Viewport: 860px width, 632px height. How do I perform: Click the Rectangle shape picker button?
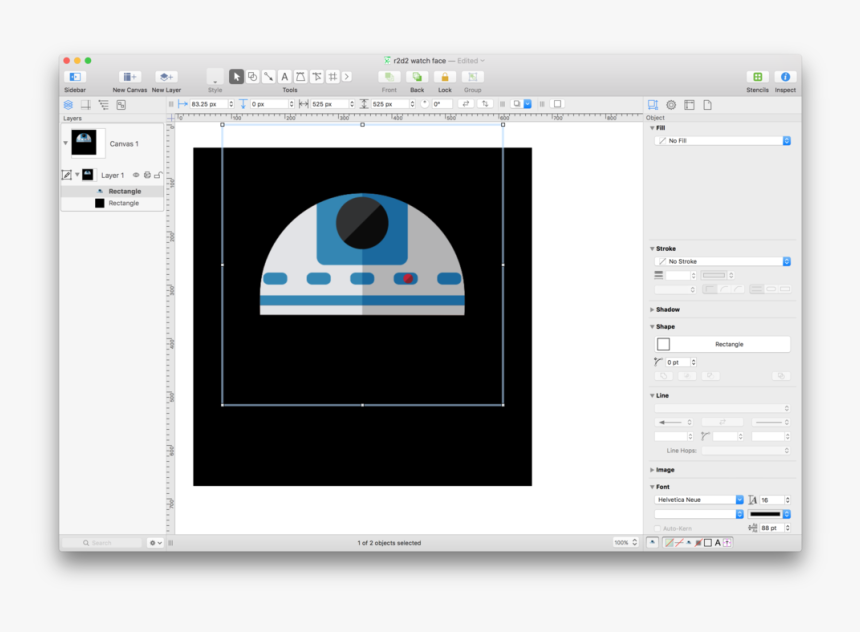coord(722,344)
